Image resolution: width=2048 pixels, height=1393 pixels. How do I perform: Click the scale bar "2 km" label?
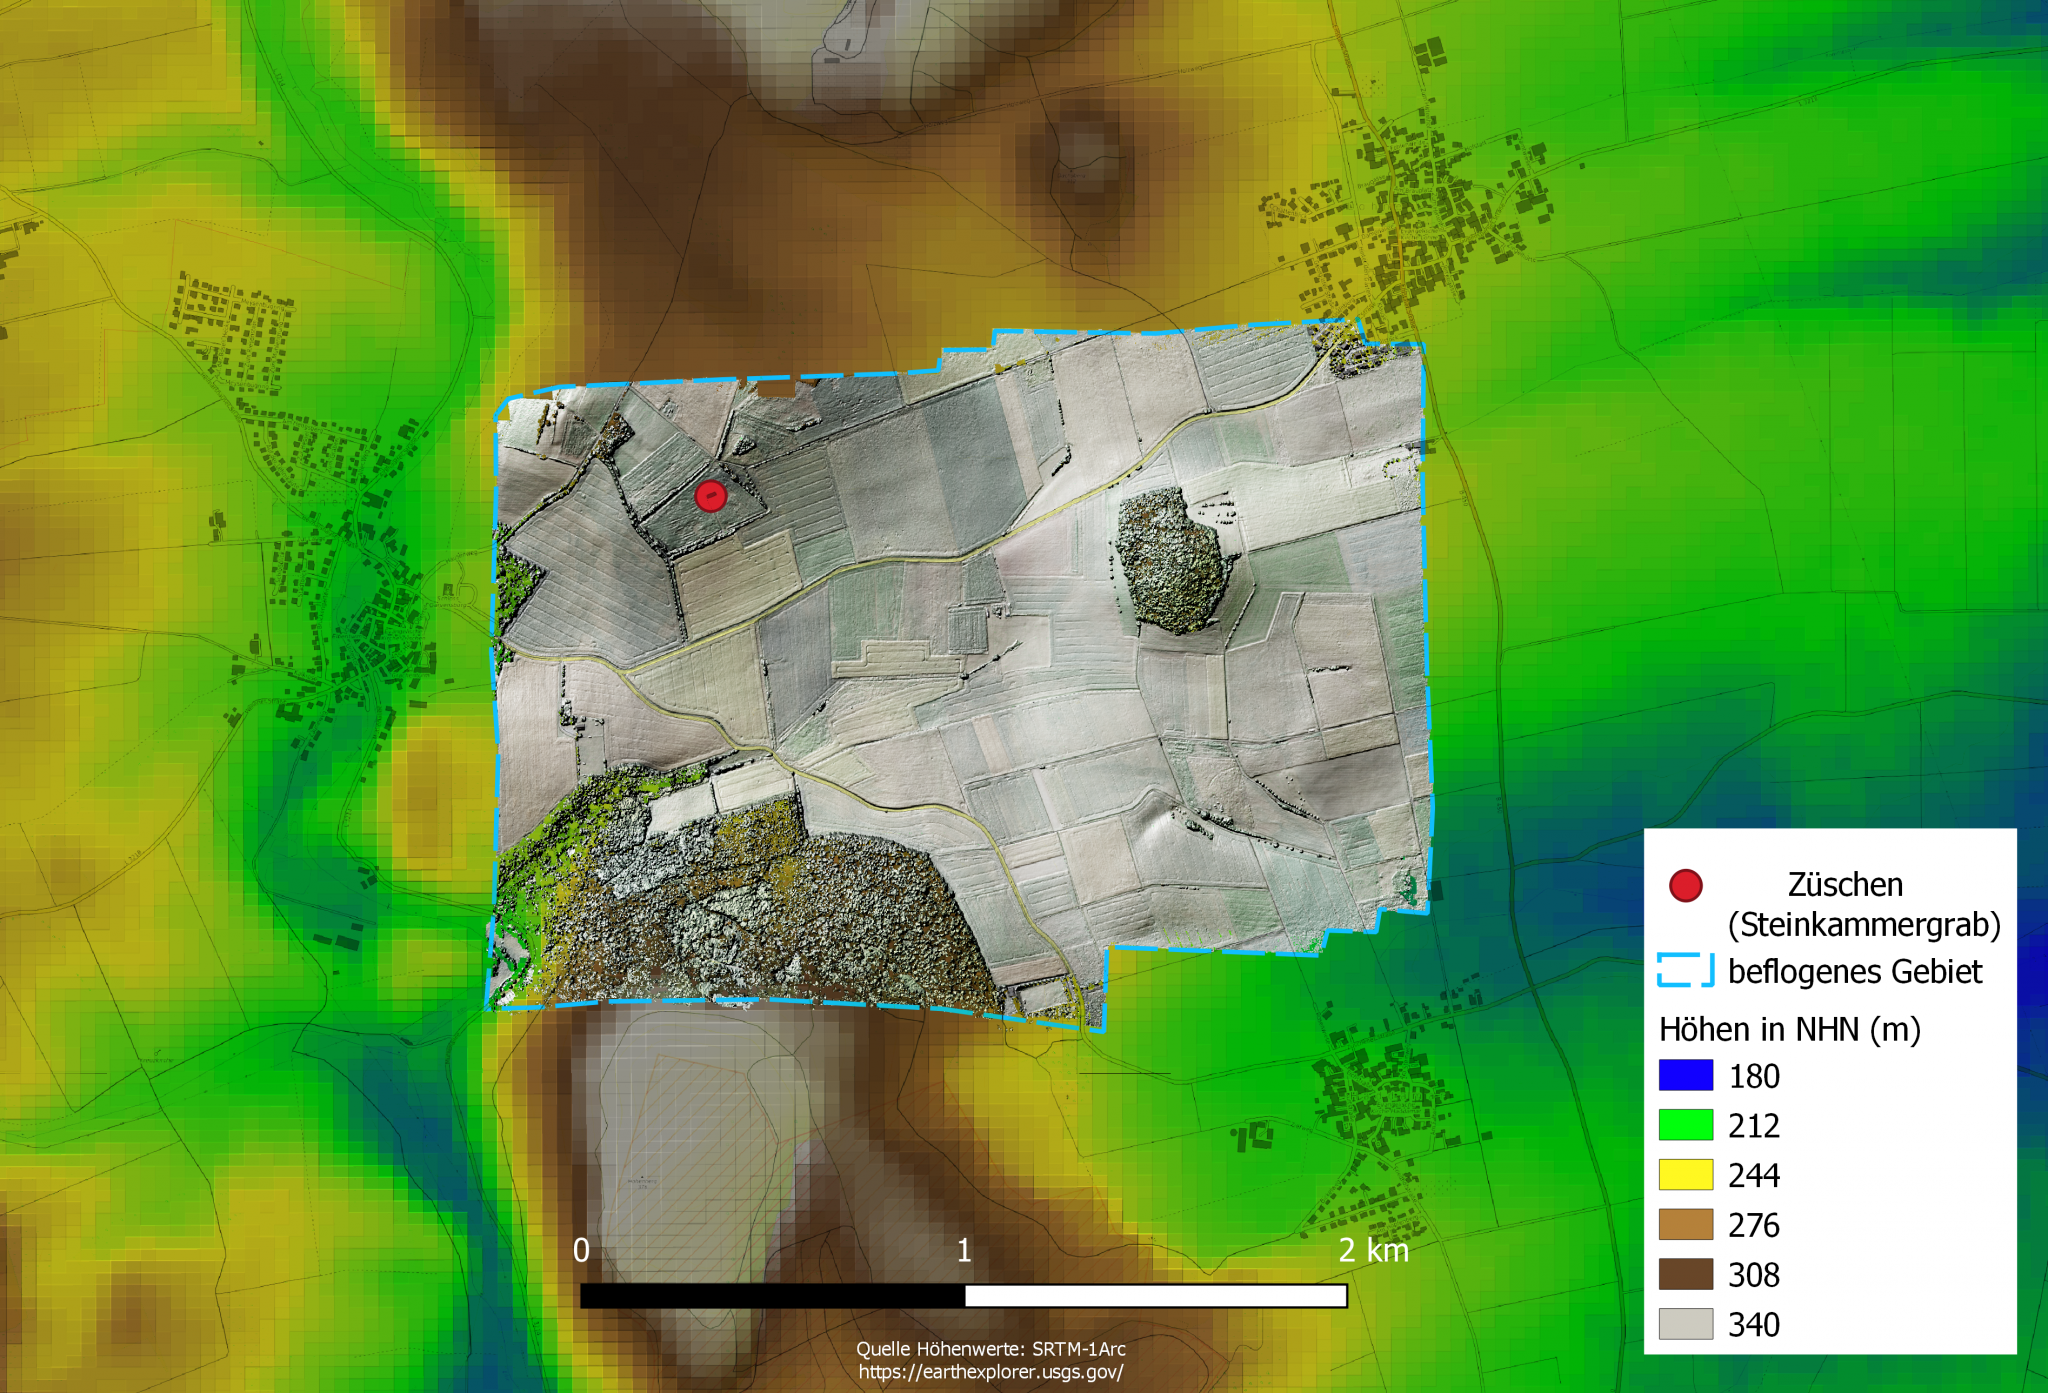click(1374, 1250)
